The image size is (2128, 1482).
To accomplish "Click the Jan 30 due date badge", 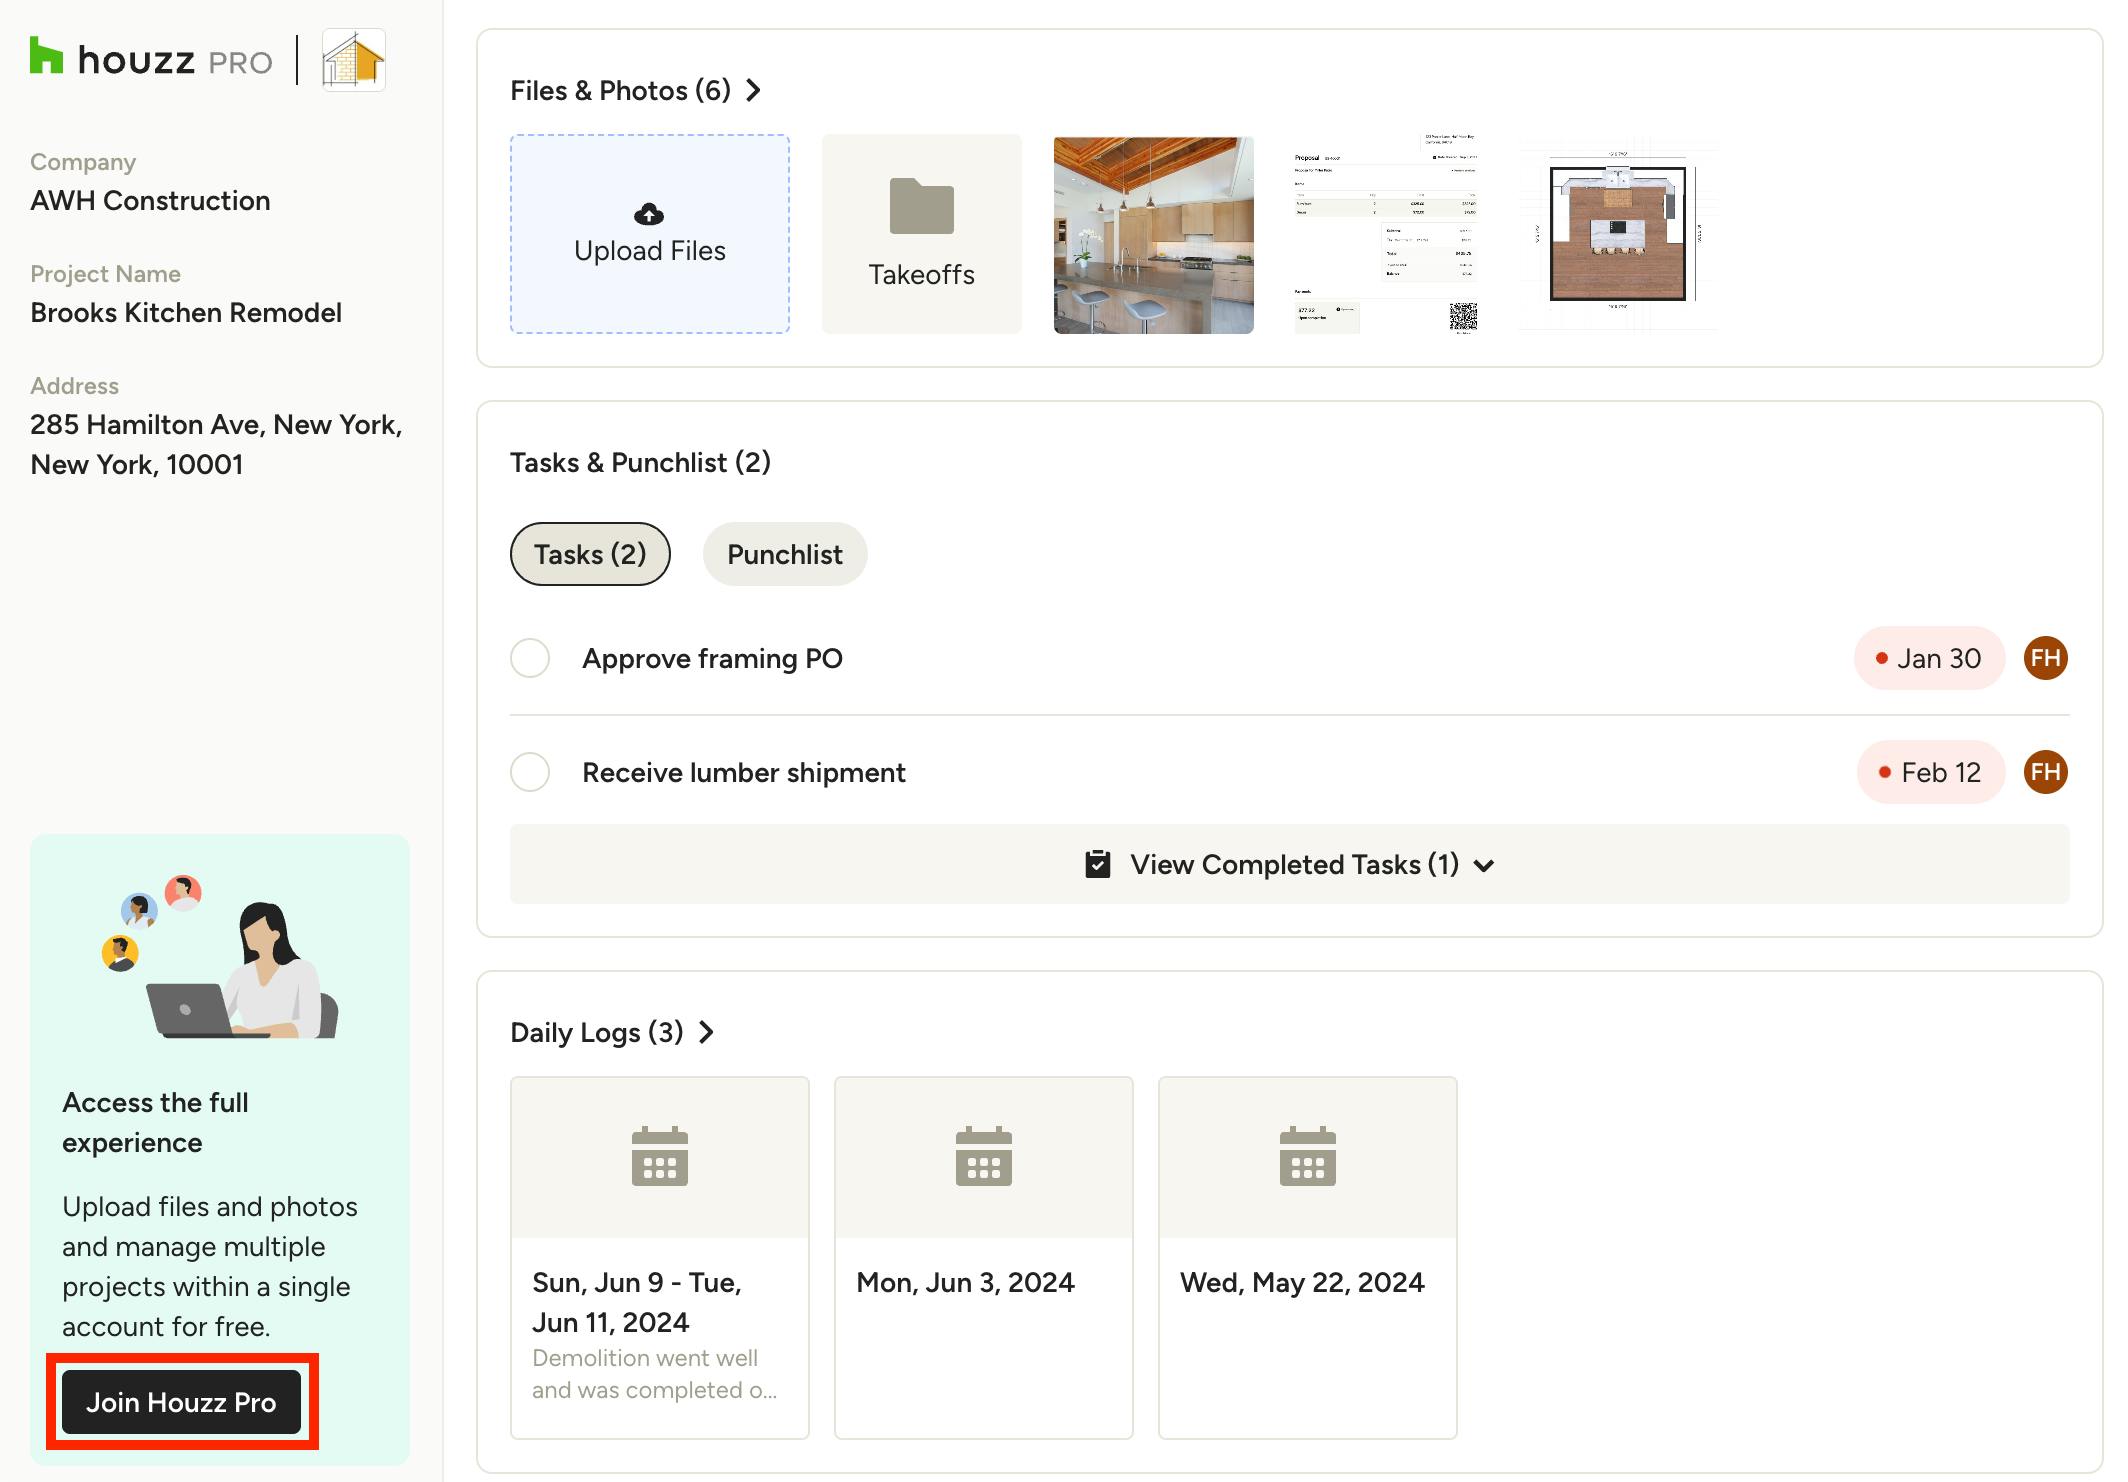I will (x=1928, y=658).
